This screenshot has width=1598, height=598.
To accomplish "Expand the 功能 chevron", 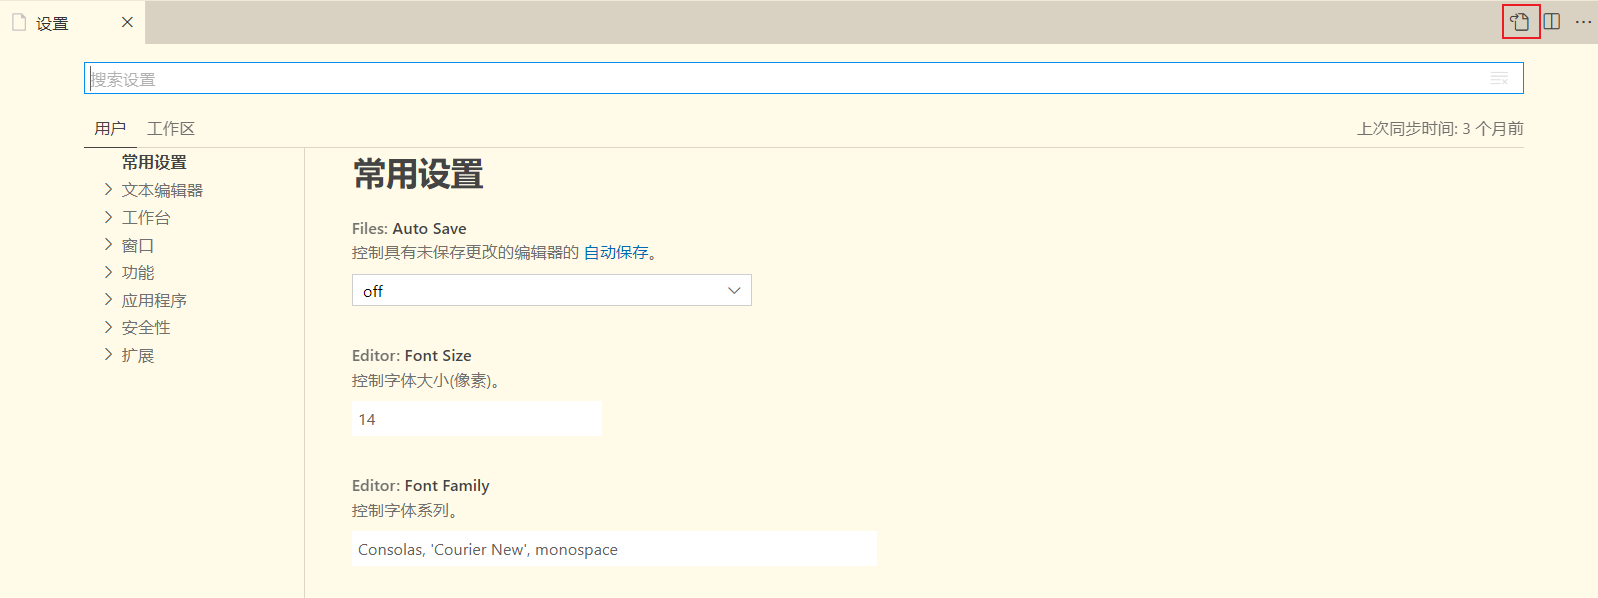I will click(x=108, y=272).
